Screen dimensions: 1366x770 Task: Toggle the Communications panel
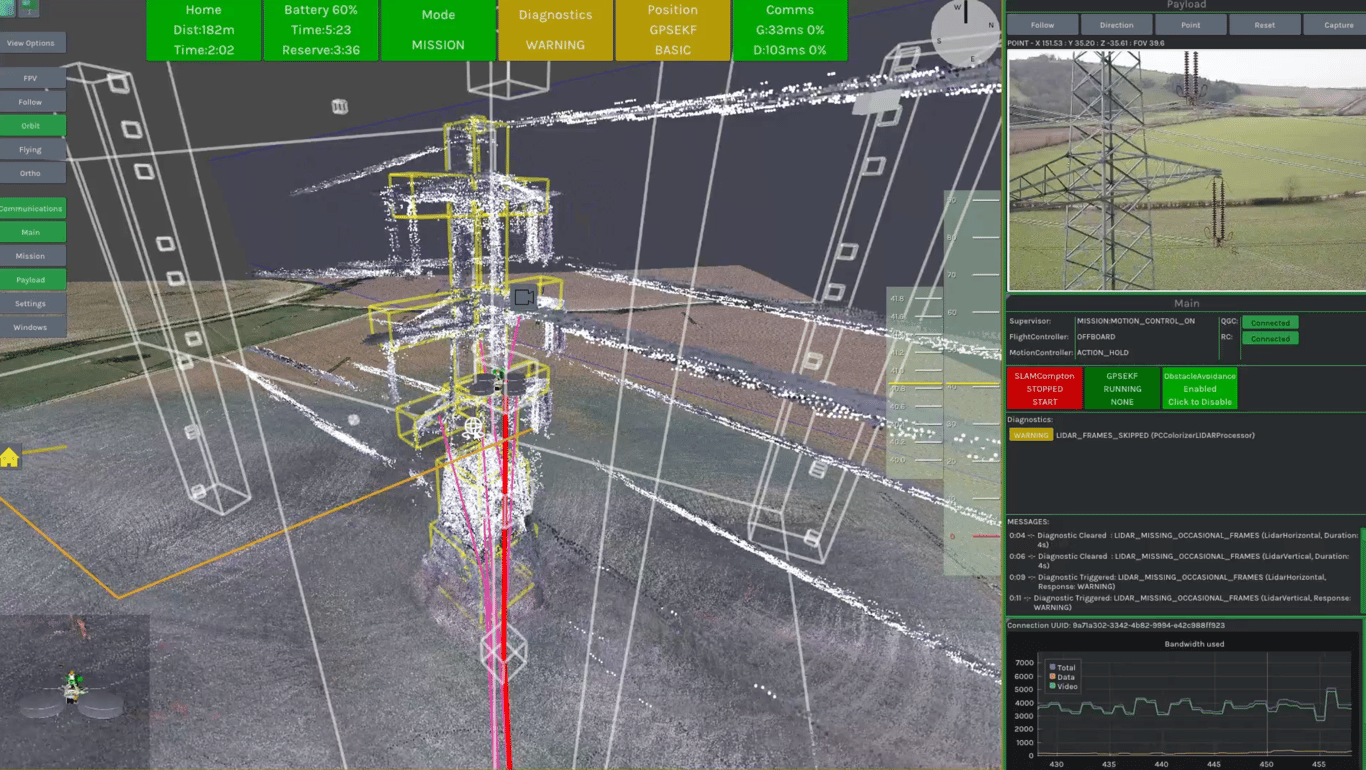(31, 209)
